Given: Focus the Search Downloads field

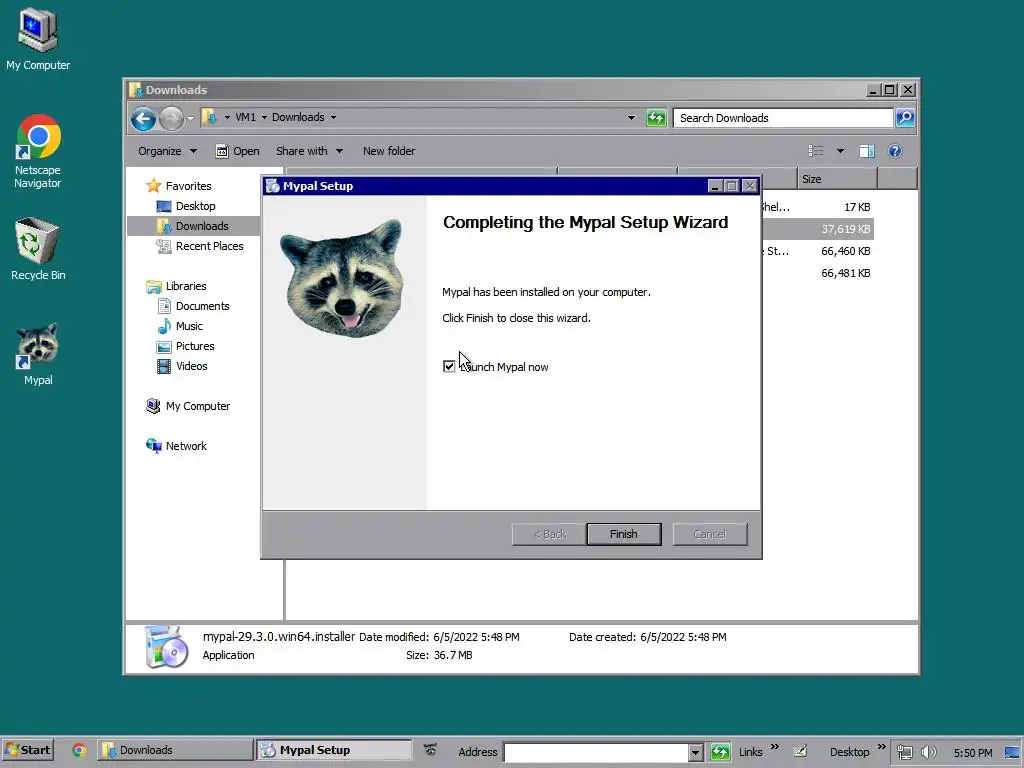Looking at the screenshot, I should [x=782, y=118].
